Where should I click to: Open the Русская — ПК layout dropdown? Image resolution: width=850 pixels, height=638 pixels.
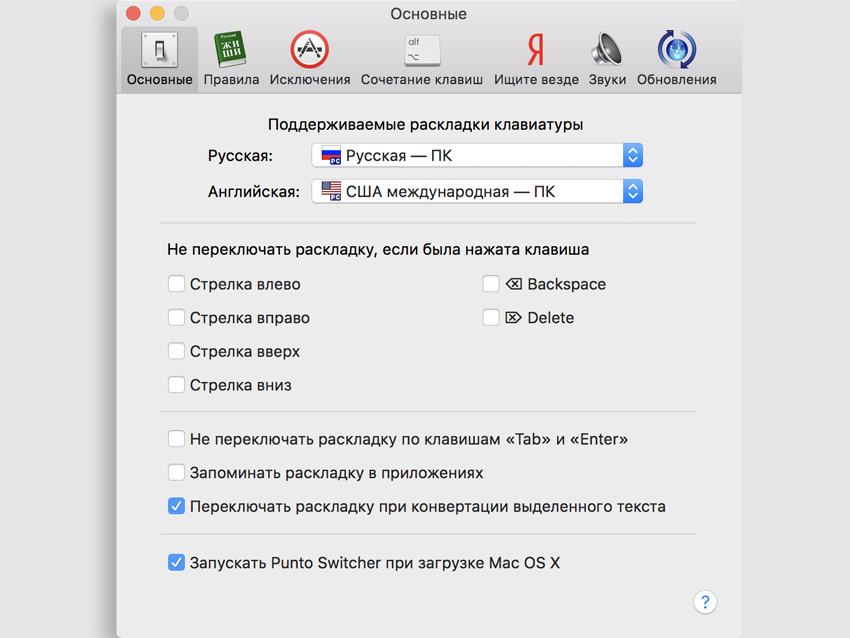click(477, 156)
